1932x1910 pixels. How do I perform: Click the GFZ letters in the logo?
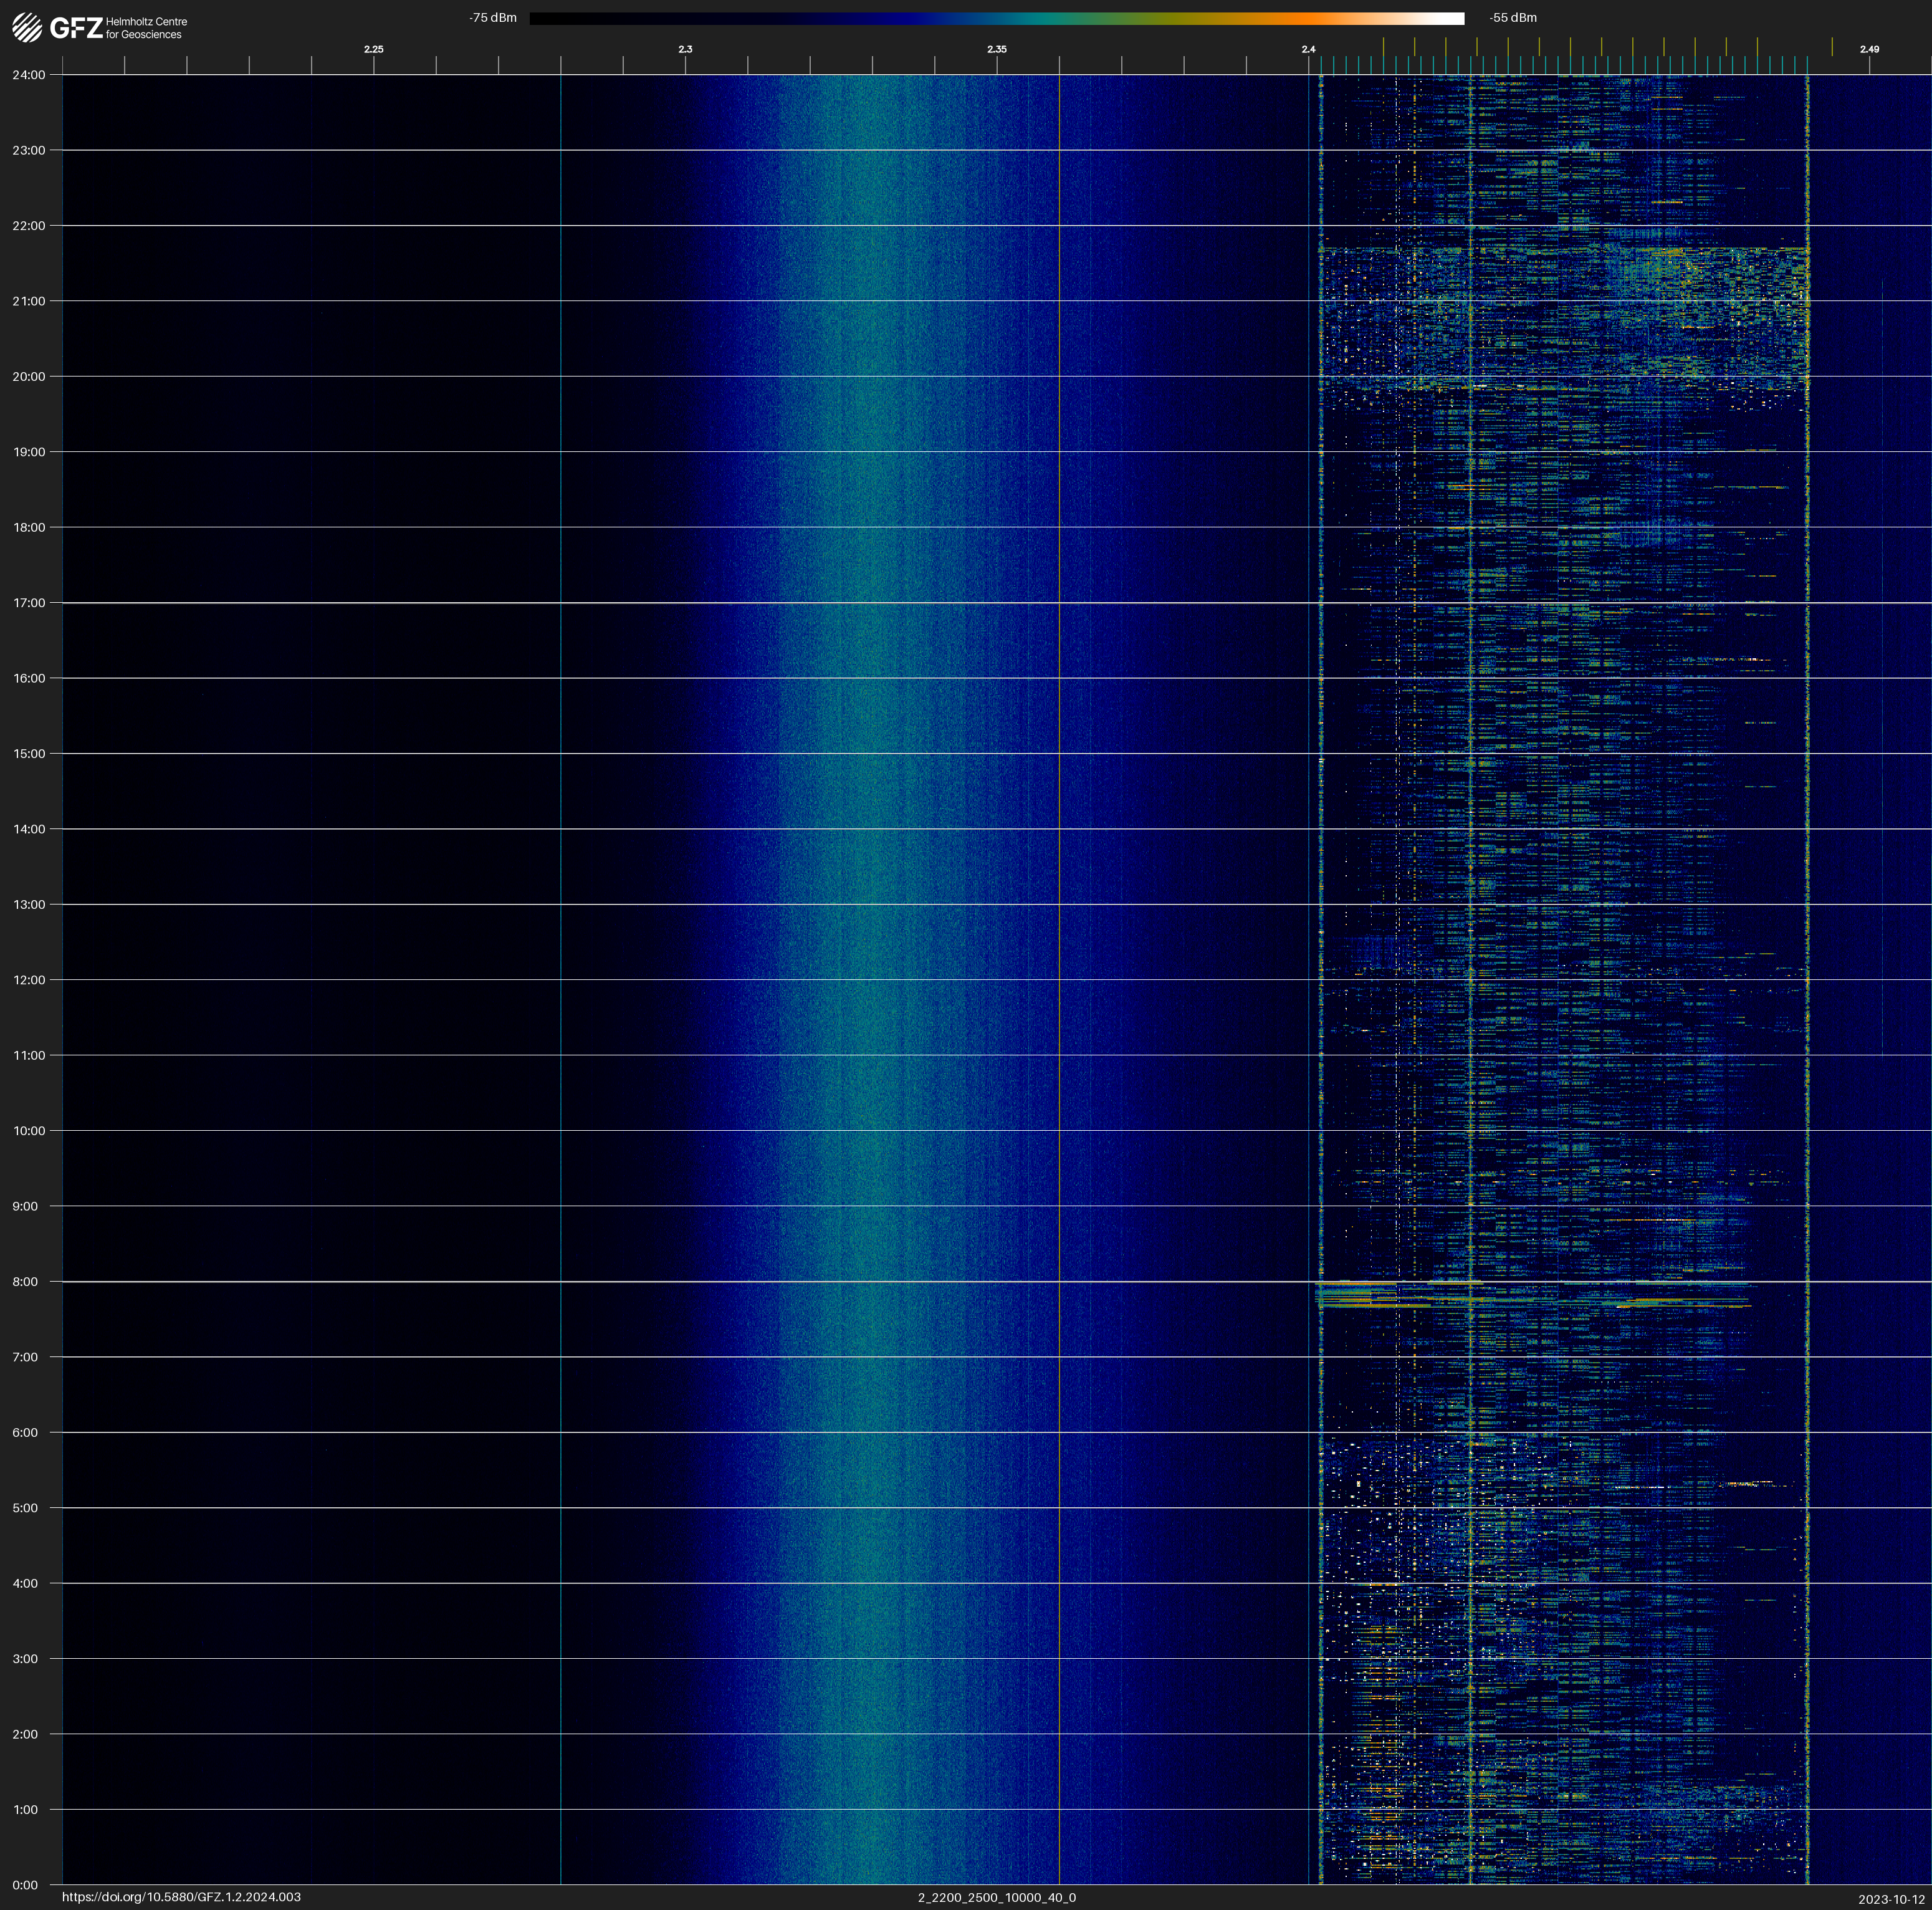[x=76, y=28]
